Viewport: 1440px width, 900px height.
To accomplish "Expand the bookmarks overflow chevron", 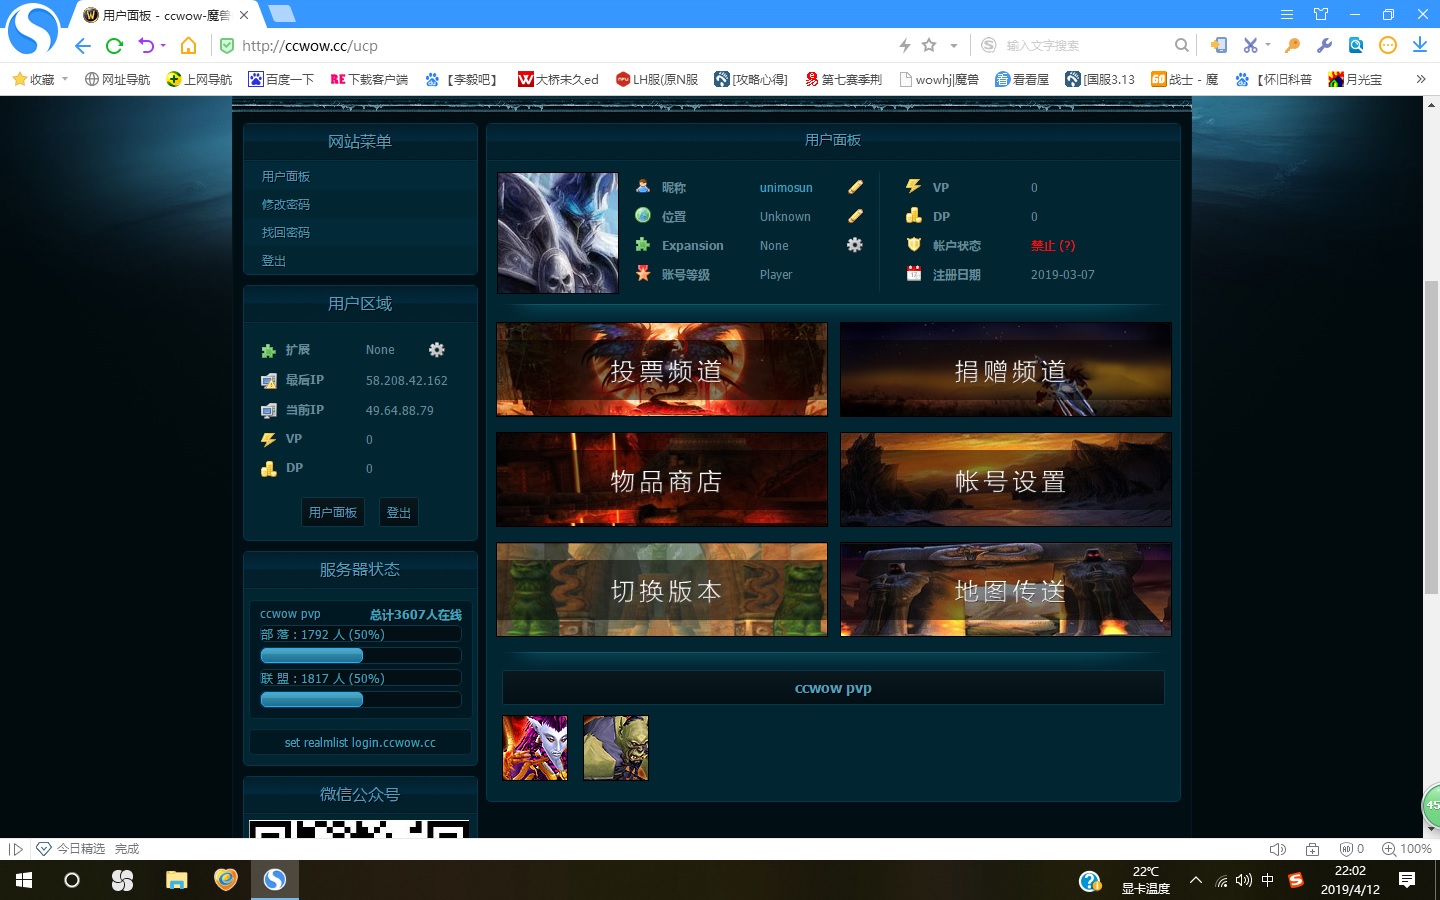I will point(1420,79).
